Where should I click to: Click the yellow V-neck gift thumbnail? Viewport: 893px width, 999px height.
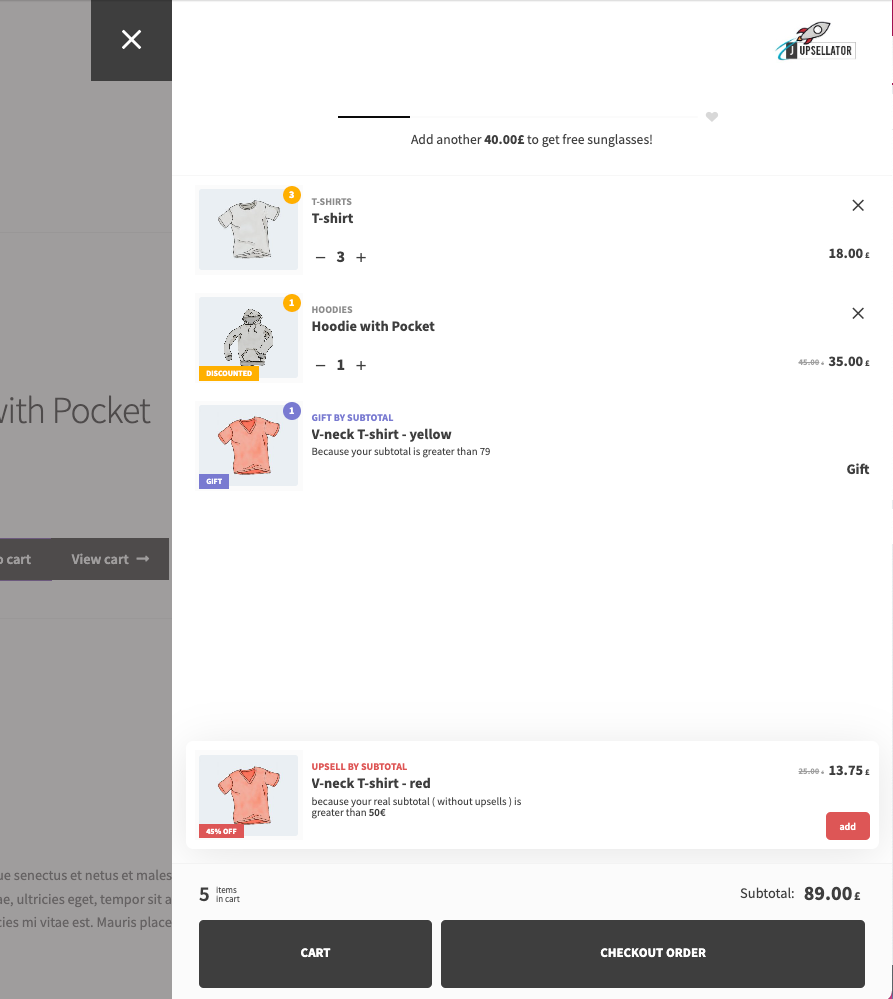click(248, 446)
